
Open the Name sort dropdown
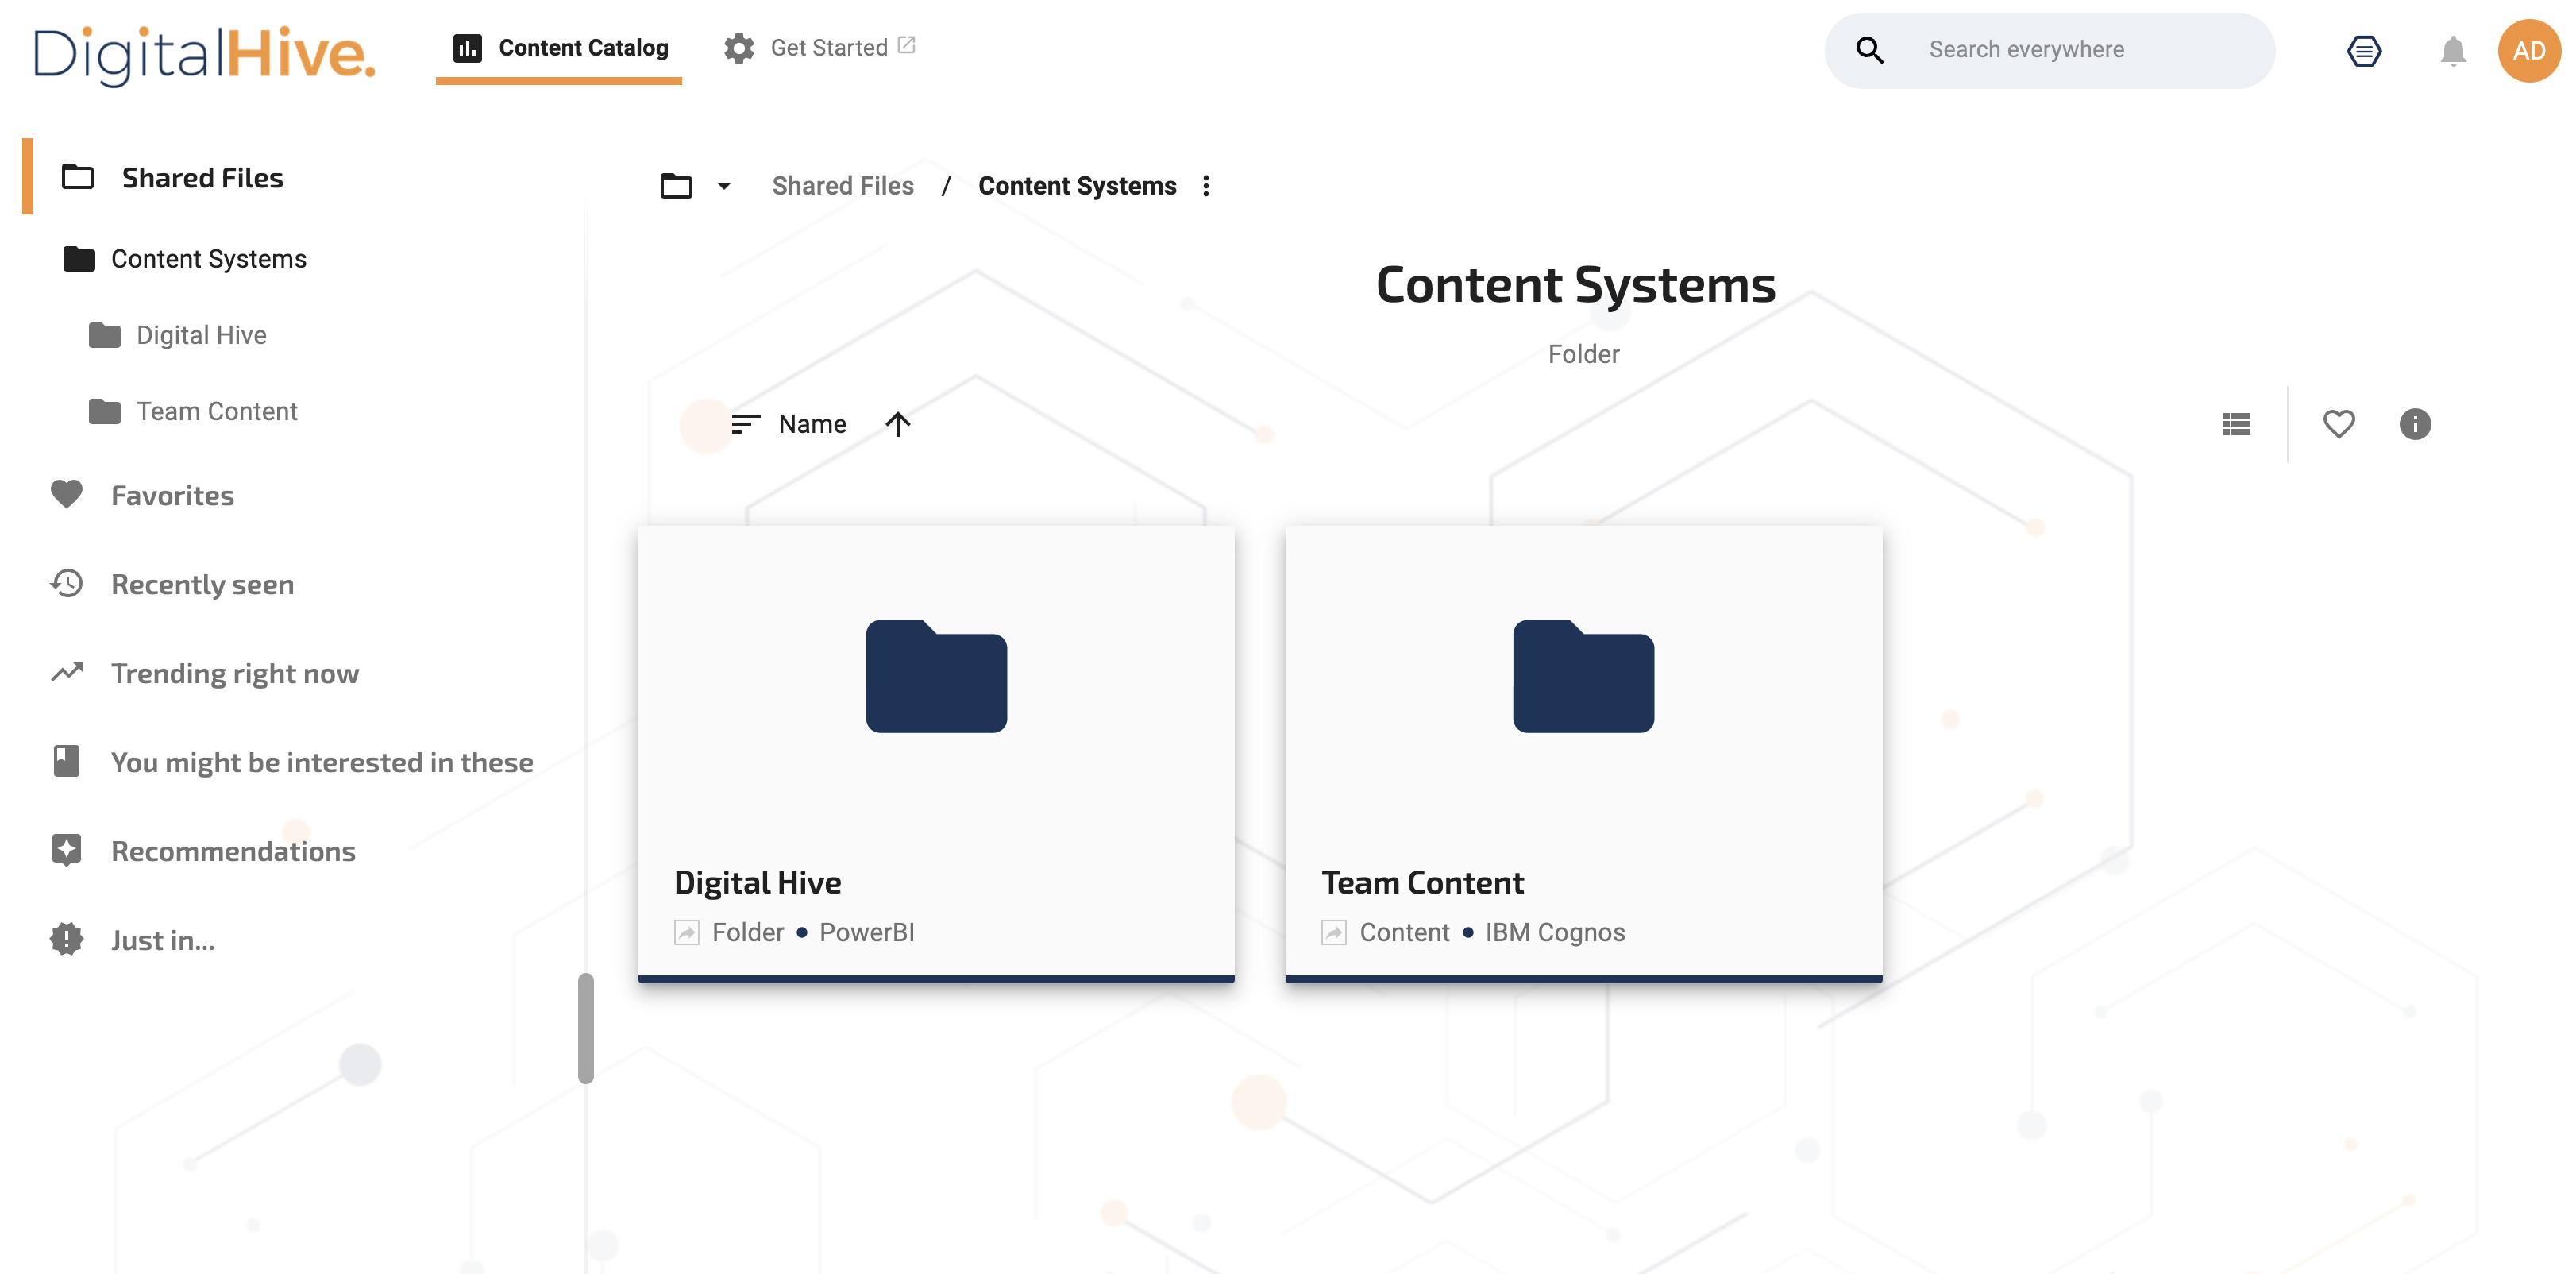pos(812,424)
